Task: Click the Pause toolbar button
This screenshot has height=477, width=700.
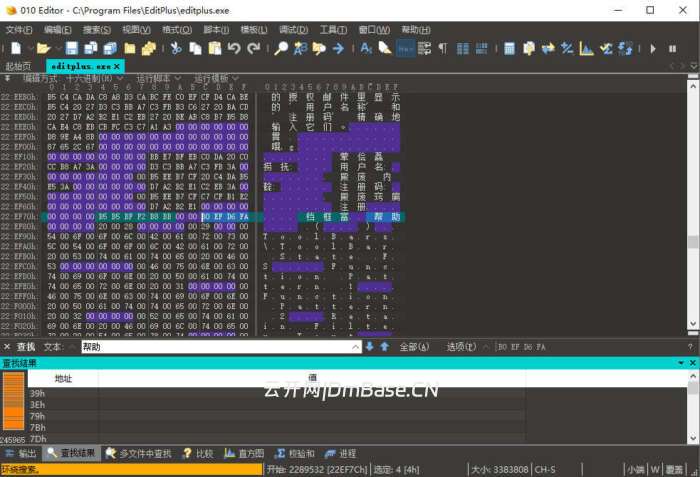Action: point(672,48)
